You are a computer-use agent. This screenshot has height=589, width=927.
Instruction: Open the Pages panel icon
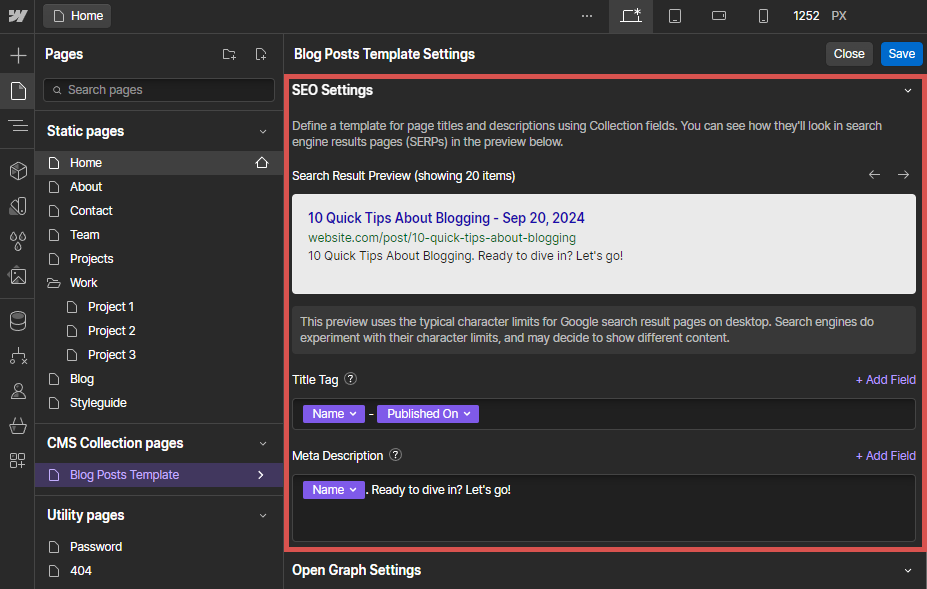[x=18, y=91]
